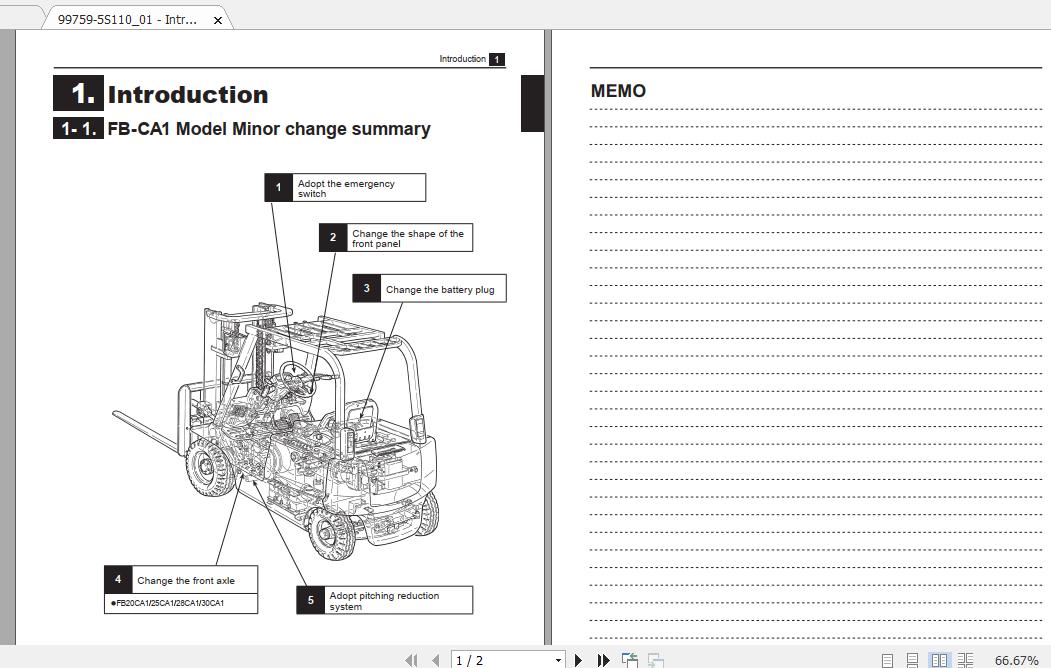
Task: Toggle the two-page facing view
Action: 939,659
